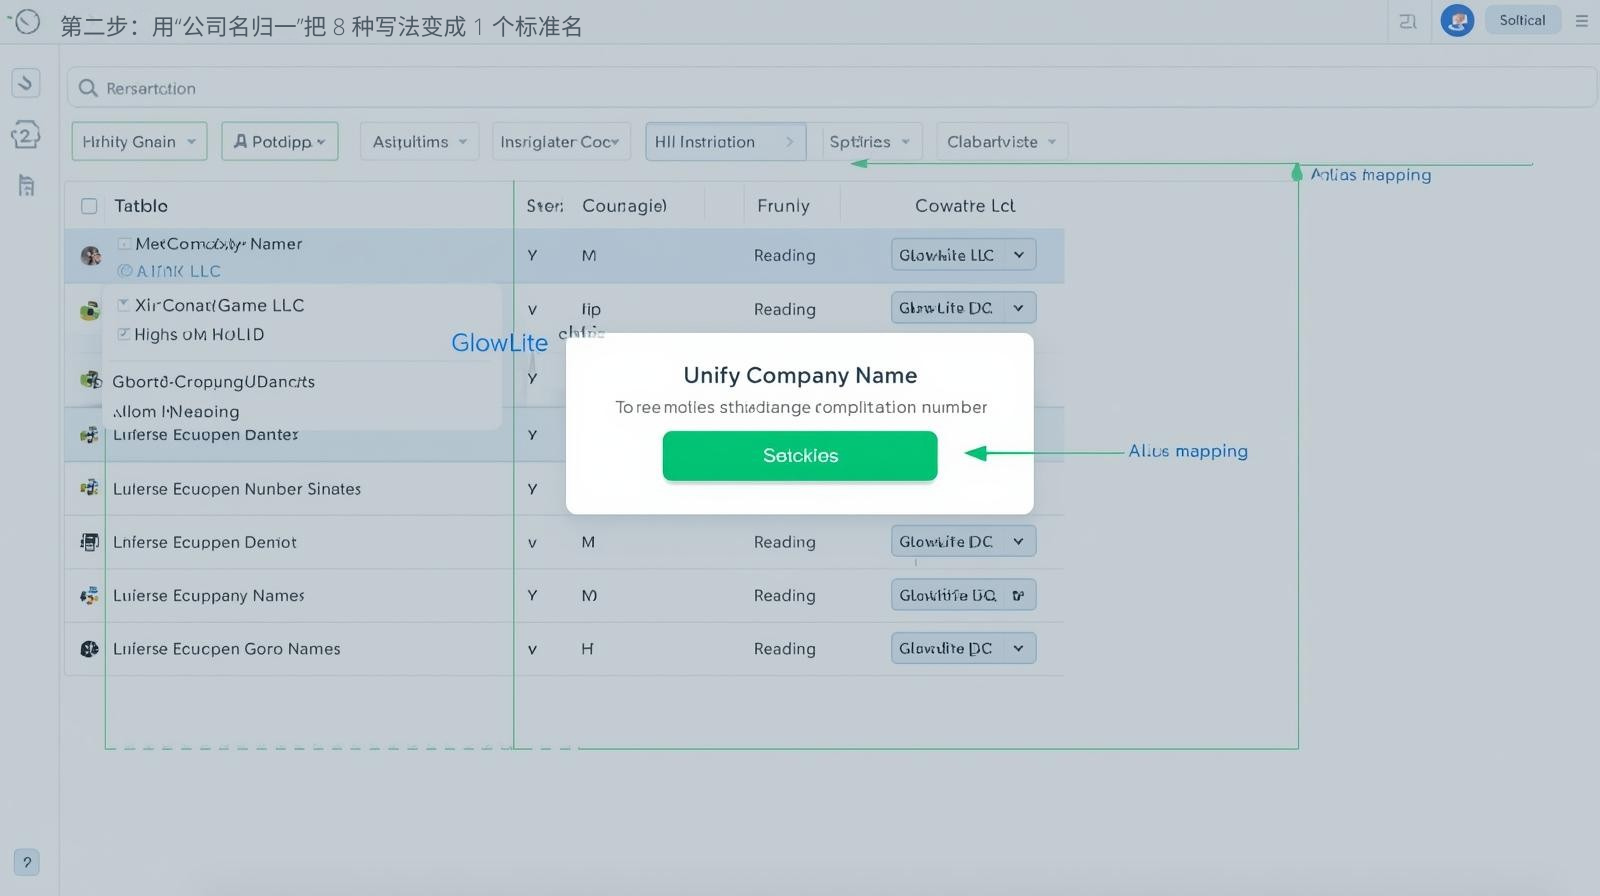
Task: Click the help question mark icon
Action: click(x=27, y=862)
